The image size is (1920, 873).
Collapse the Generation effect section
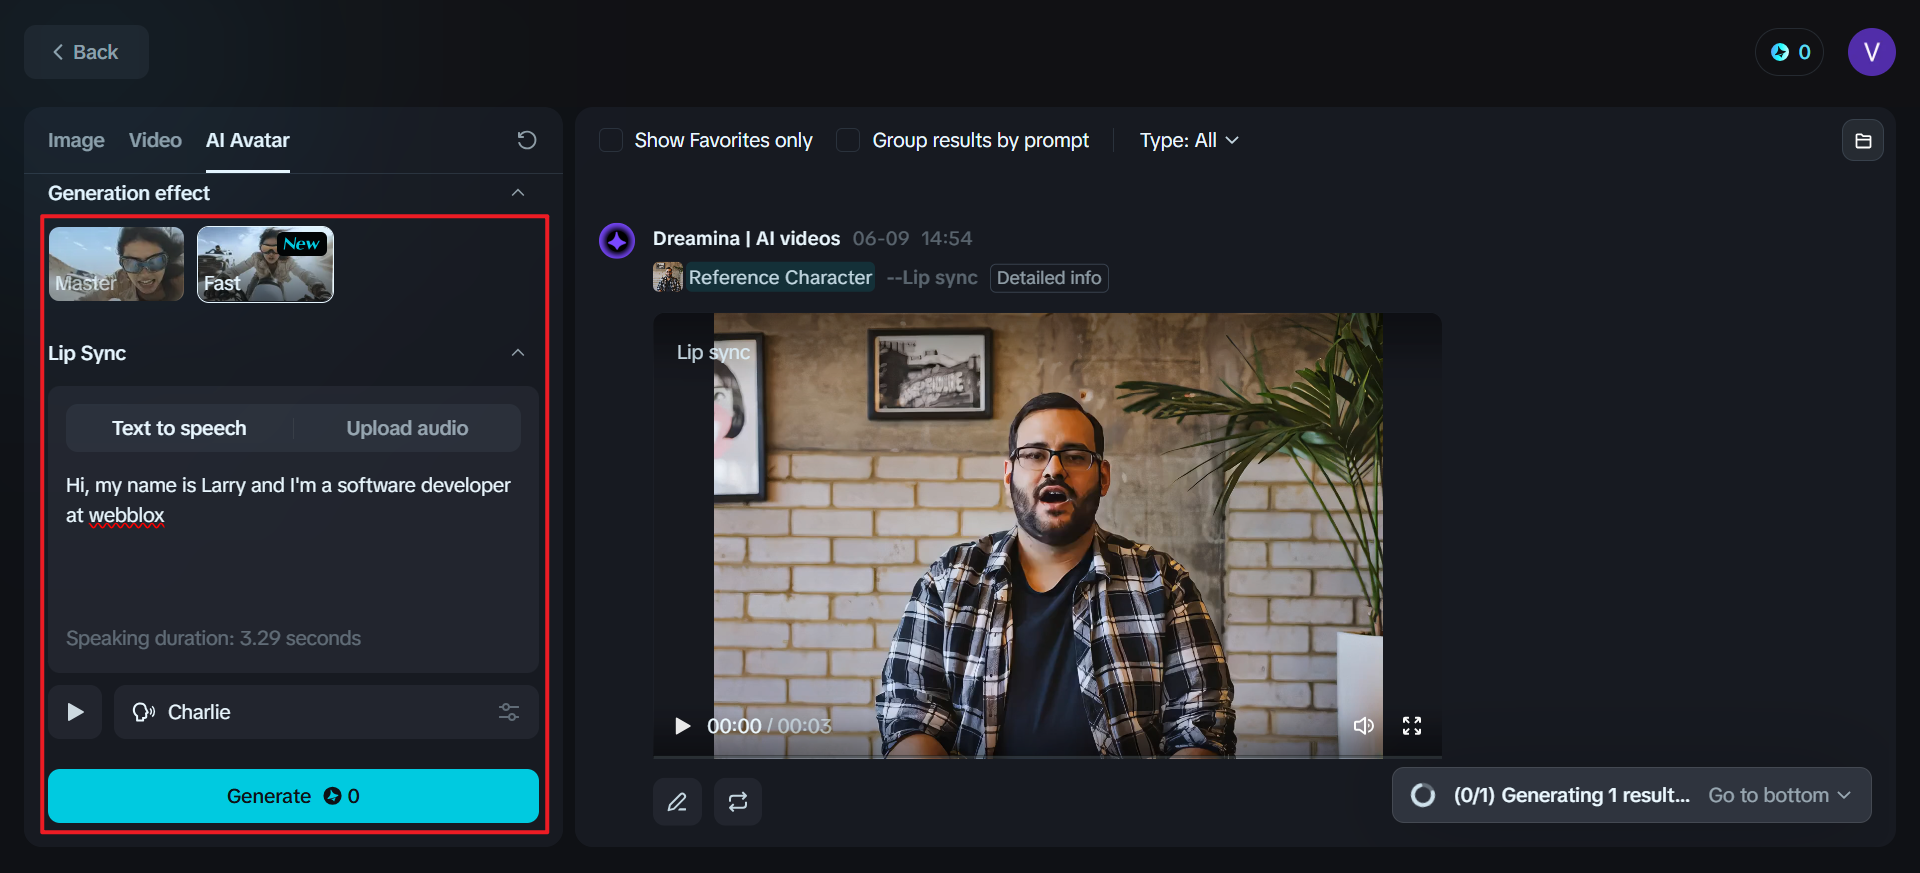(518, 193)
